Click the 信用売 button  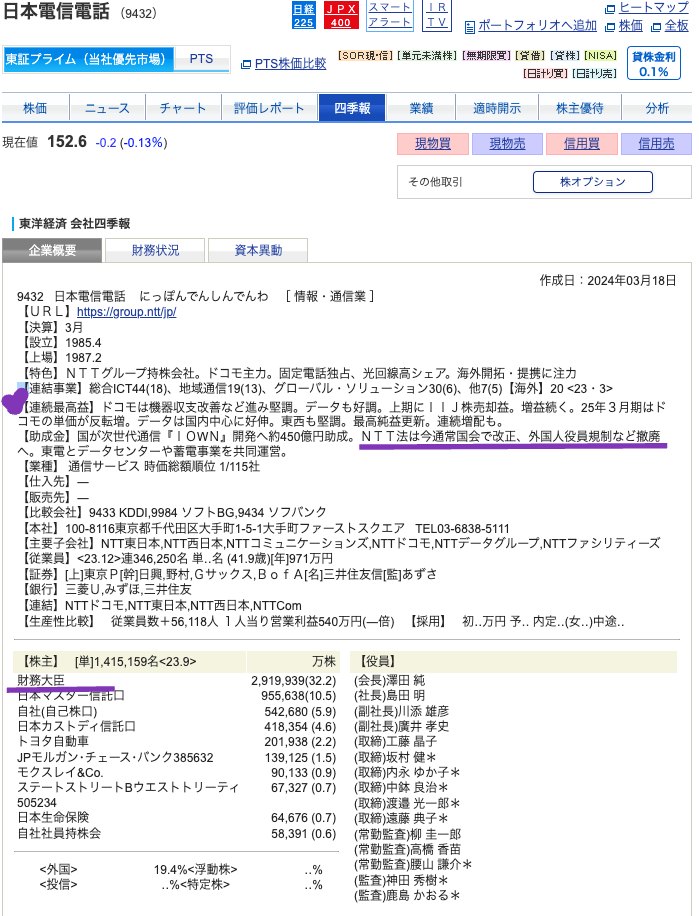point(656,144)
